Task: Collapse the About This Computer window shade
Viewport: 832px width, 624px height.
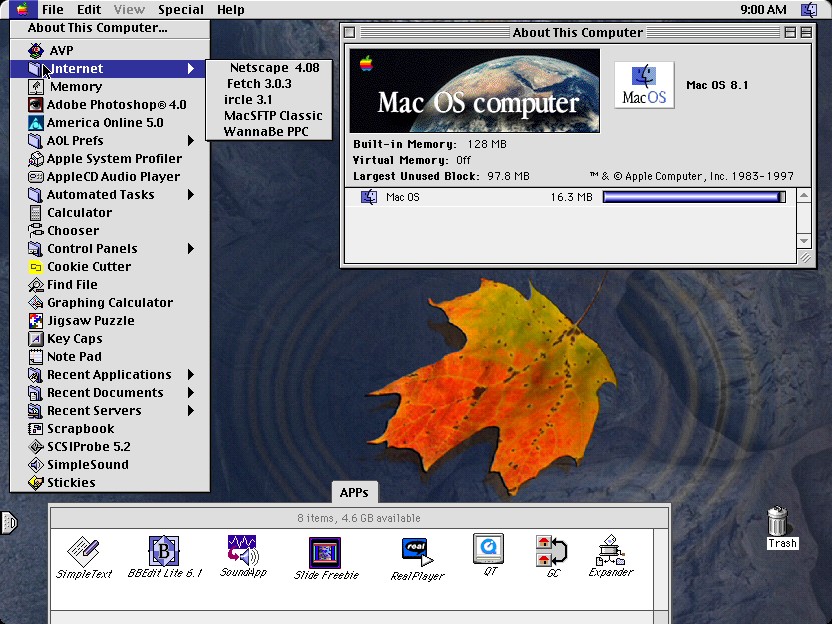Action: [x=806, y=32]
